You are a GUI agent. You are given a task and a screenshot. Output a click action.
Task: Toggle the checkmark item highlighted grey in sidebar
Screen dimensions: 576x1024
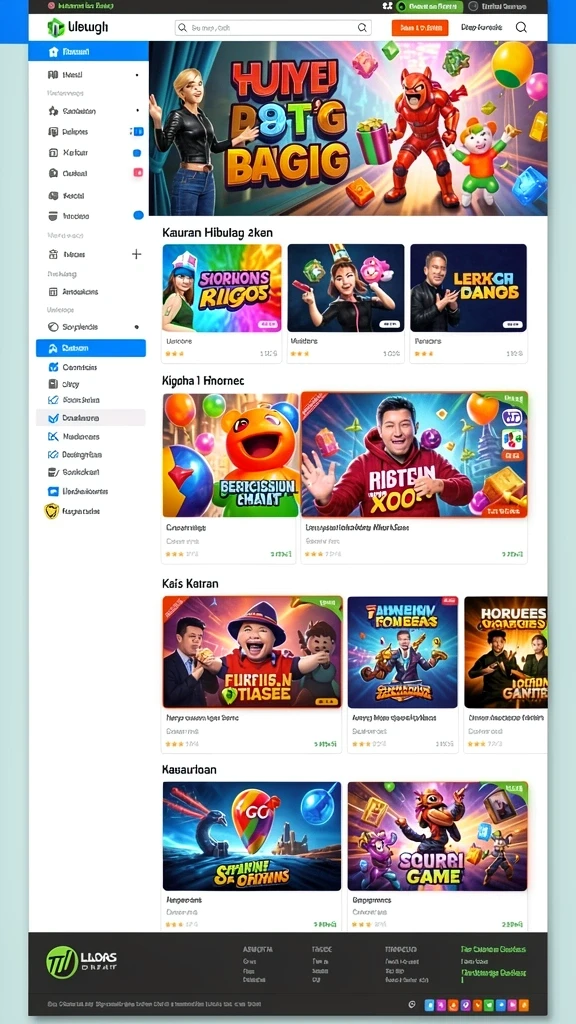coord(90,418)
